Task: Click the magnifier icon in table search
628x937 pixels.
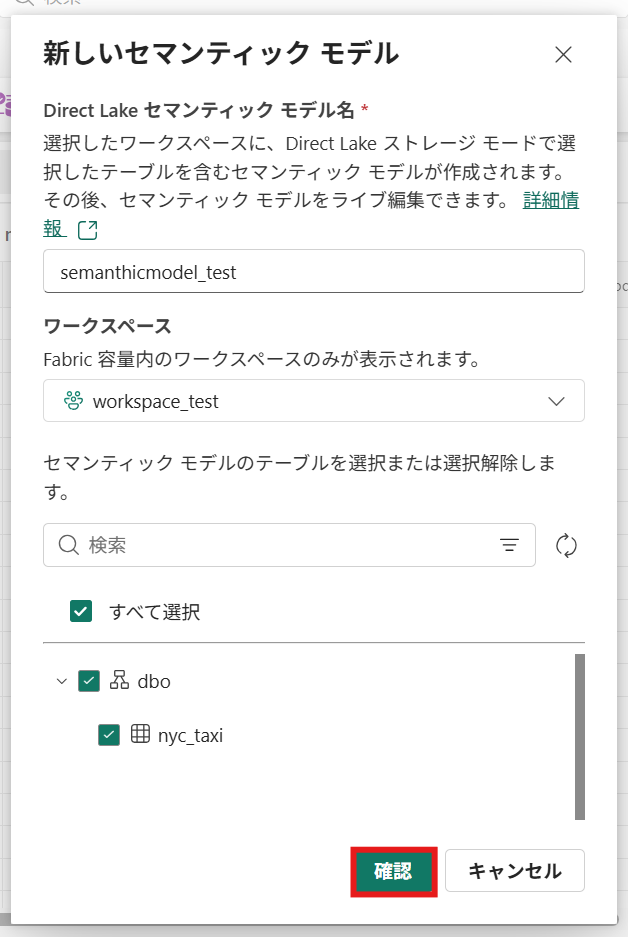Action: pos(69,545)
